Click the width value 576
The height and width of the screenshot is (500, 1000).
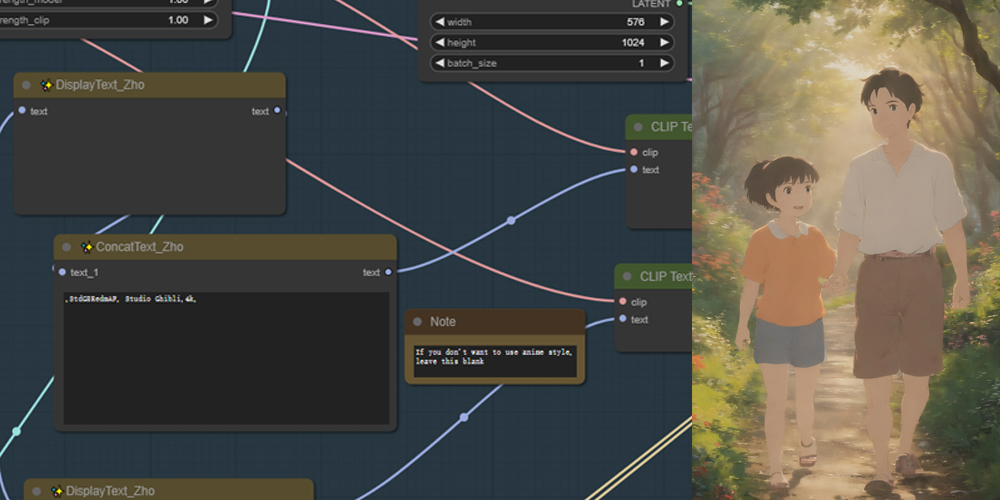[635, 22]
